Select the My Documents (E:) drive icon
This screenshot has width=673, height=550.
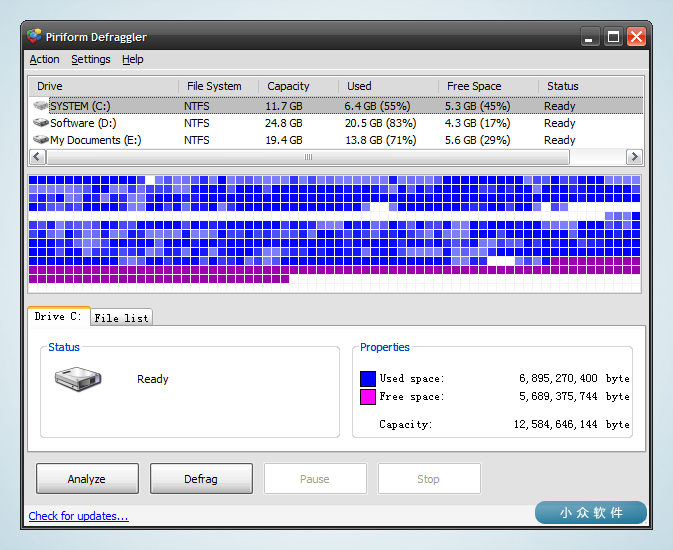[x=40, y=140]
